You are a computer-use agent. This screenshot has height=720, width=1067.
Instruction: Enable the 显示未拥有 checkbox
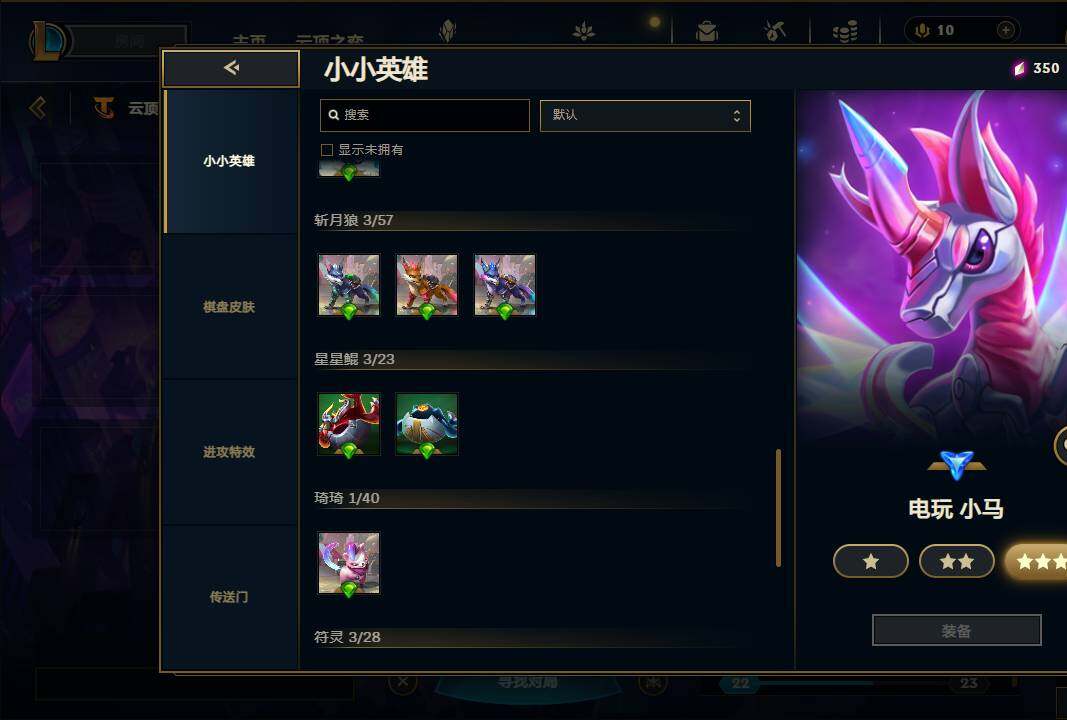click(x=327, y=150)
